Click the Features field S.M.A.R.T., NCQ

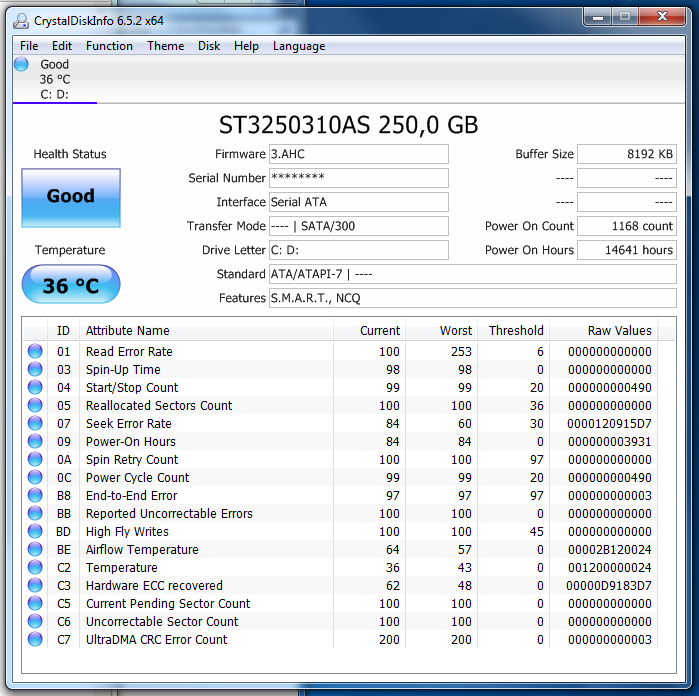tap(473, 298)
